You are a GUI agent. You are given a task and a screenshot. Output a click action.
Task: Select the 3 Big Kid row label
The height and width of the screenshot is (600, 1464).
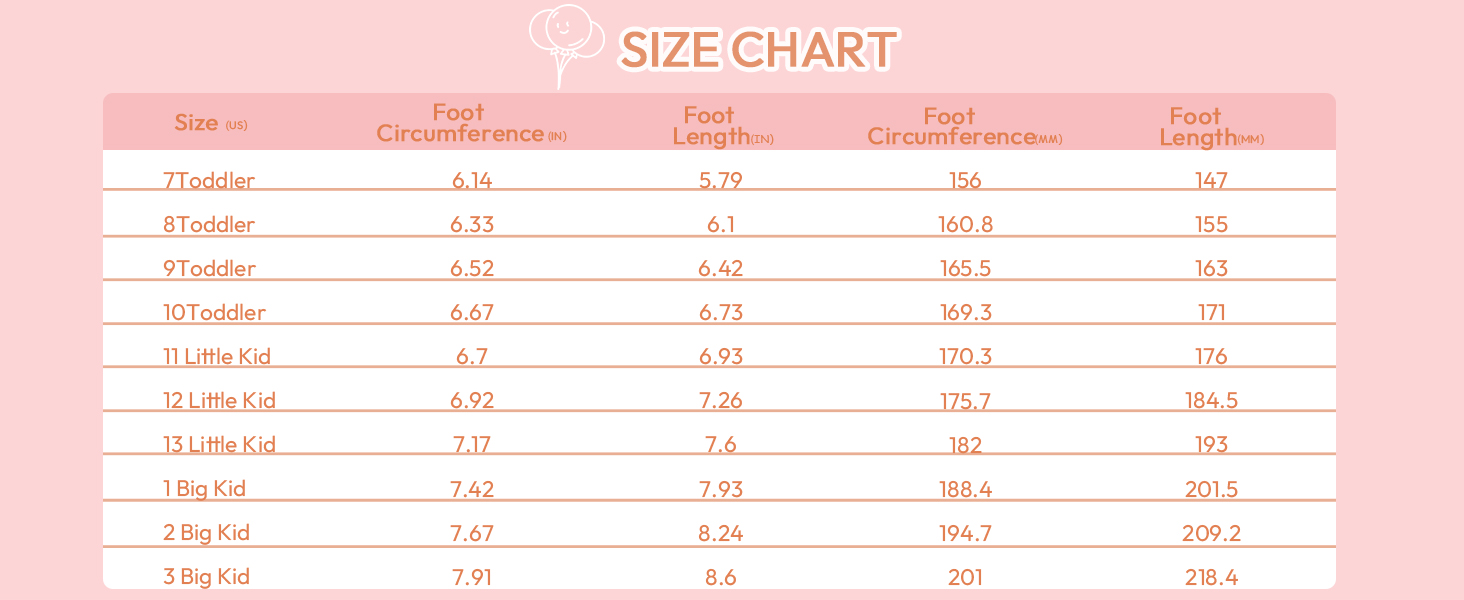pyautogui.click(x=206, y=577)
